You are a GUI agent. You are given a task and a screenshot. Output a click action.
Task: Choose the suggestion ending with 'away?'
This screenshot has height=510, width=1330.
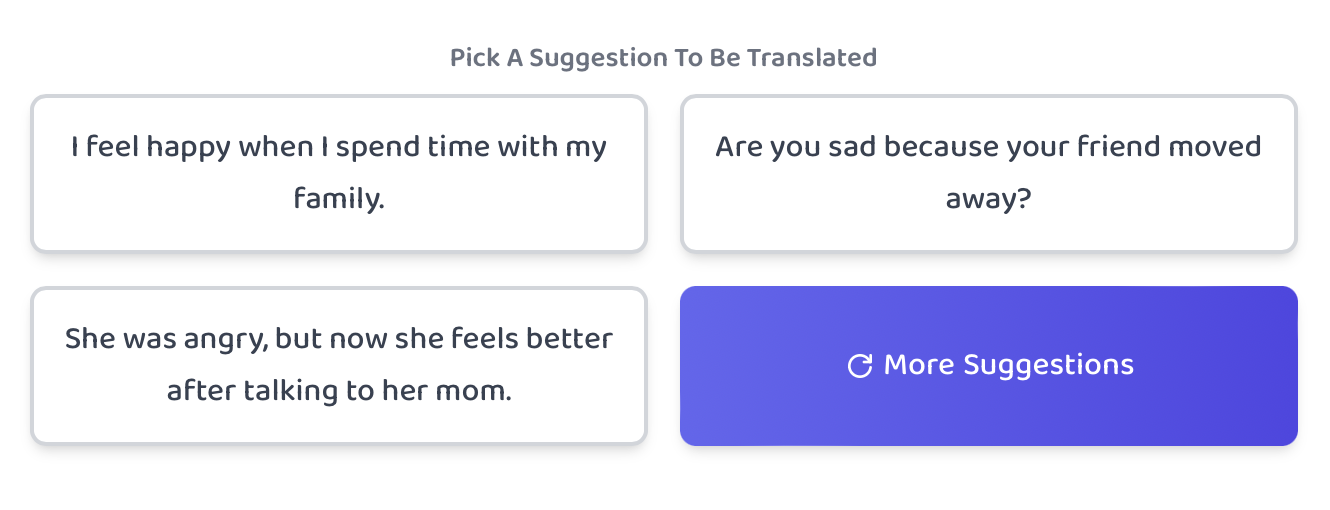click(988, 173)
